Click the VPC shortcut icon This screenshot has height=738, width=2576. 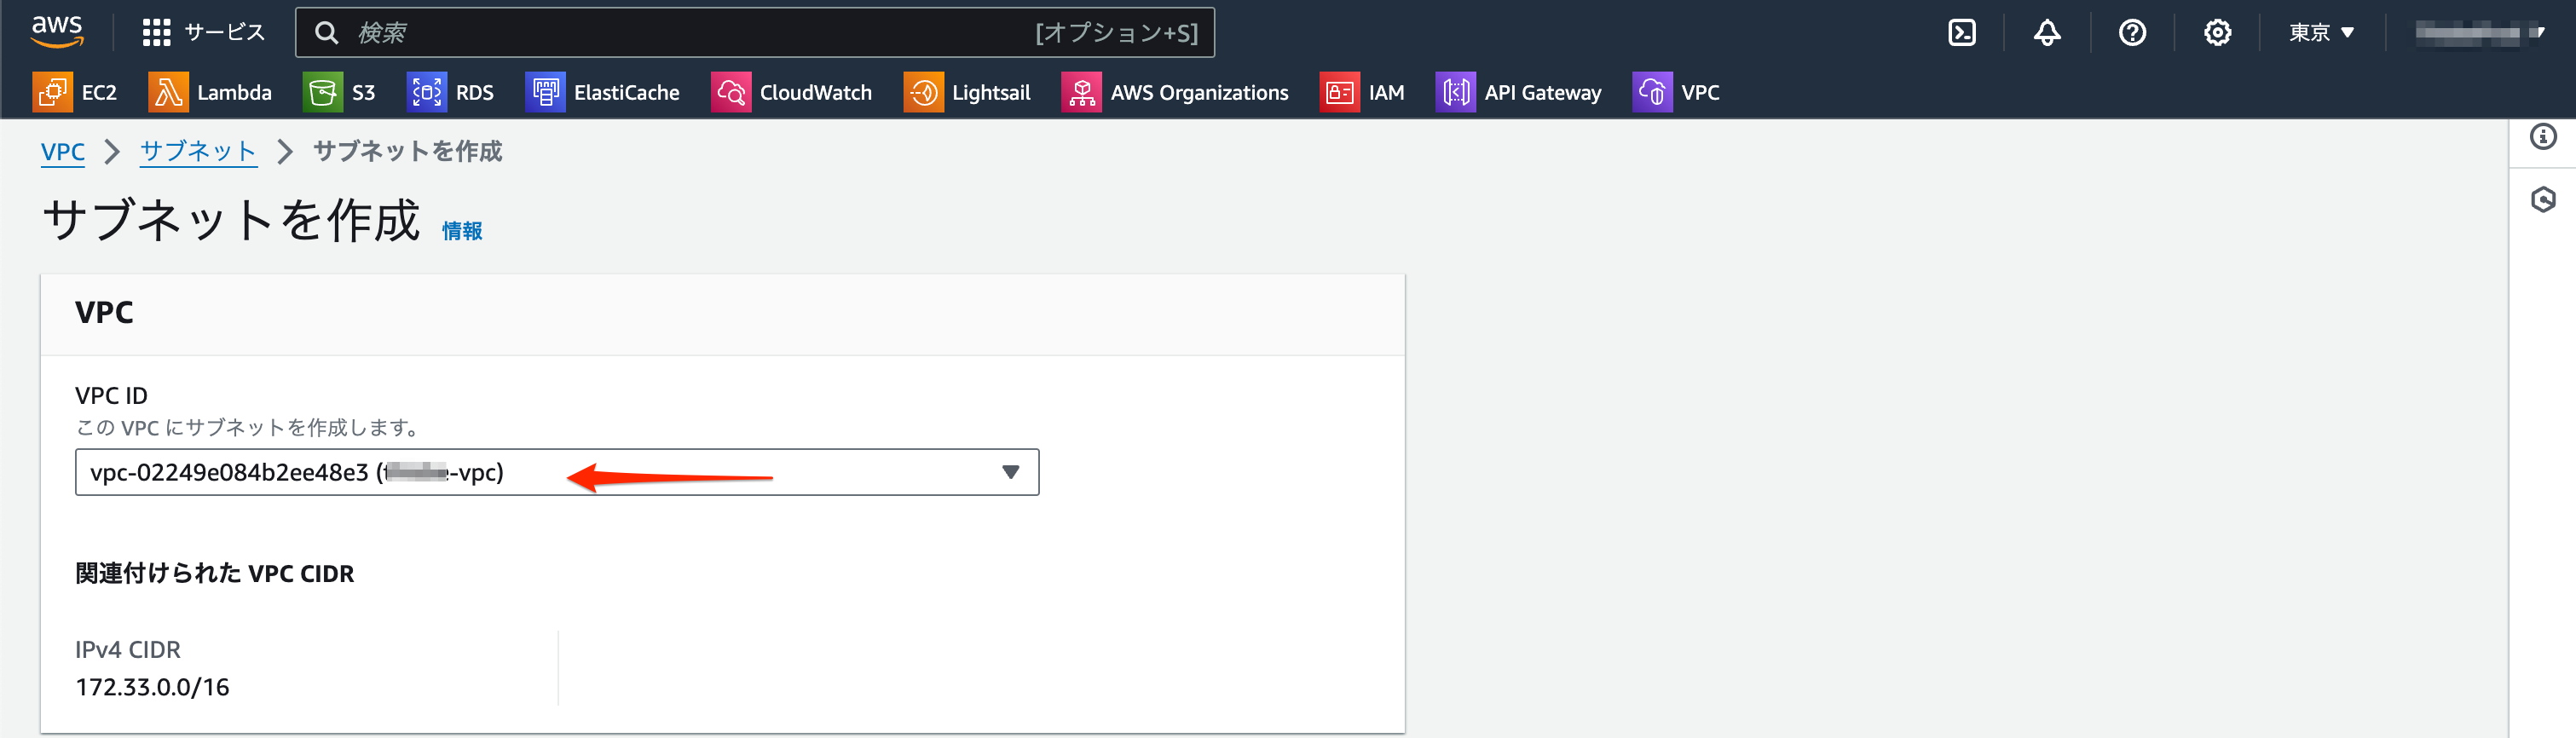[1652, 92]
